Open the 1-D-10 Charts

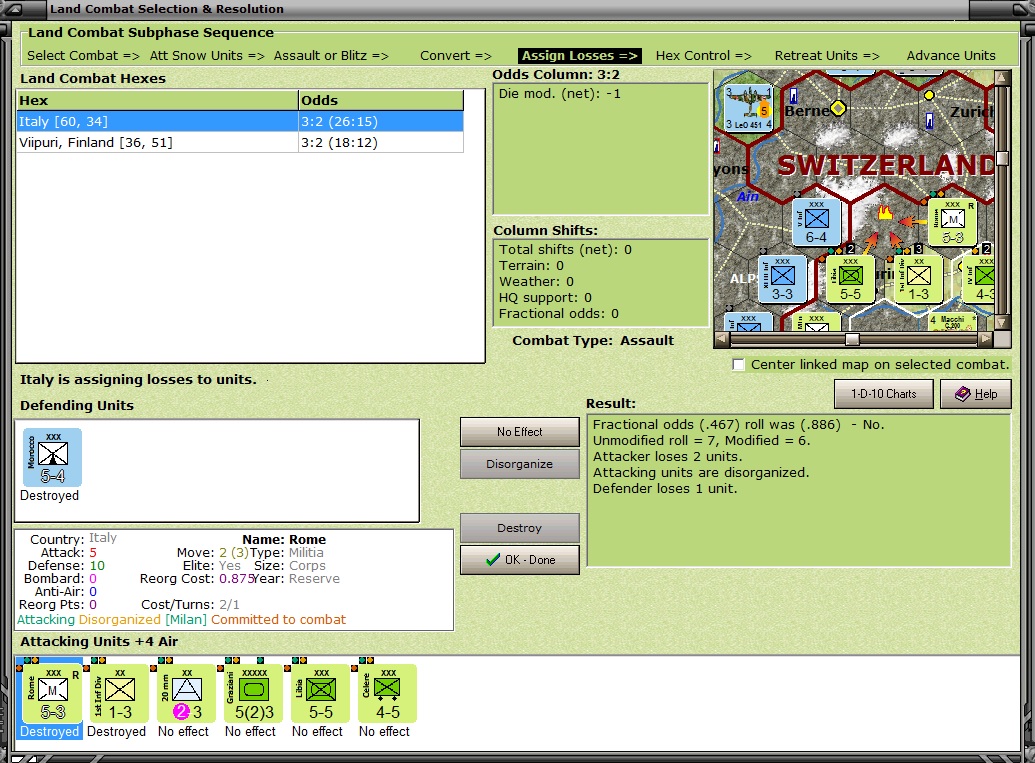pyautogui.click(x=883, y=394)
